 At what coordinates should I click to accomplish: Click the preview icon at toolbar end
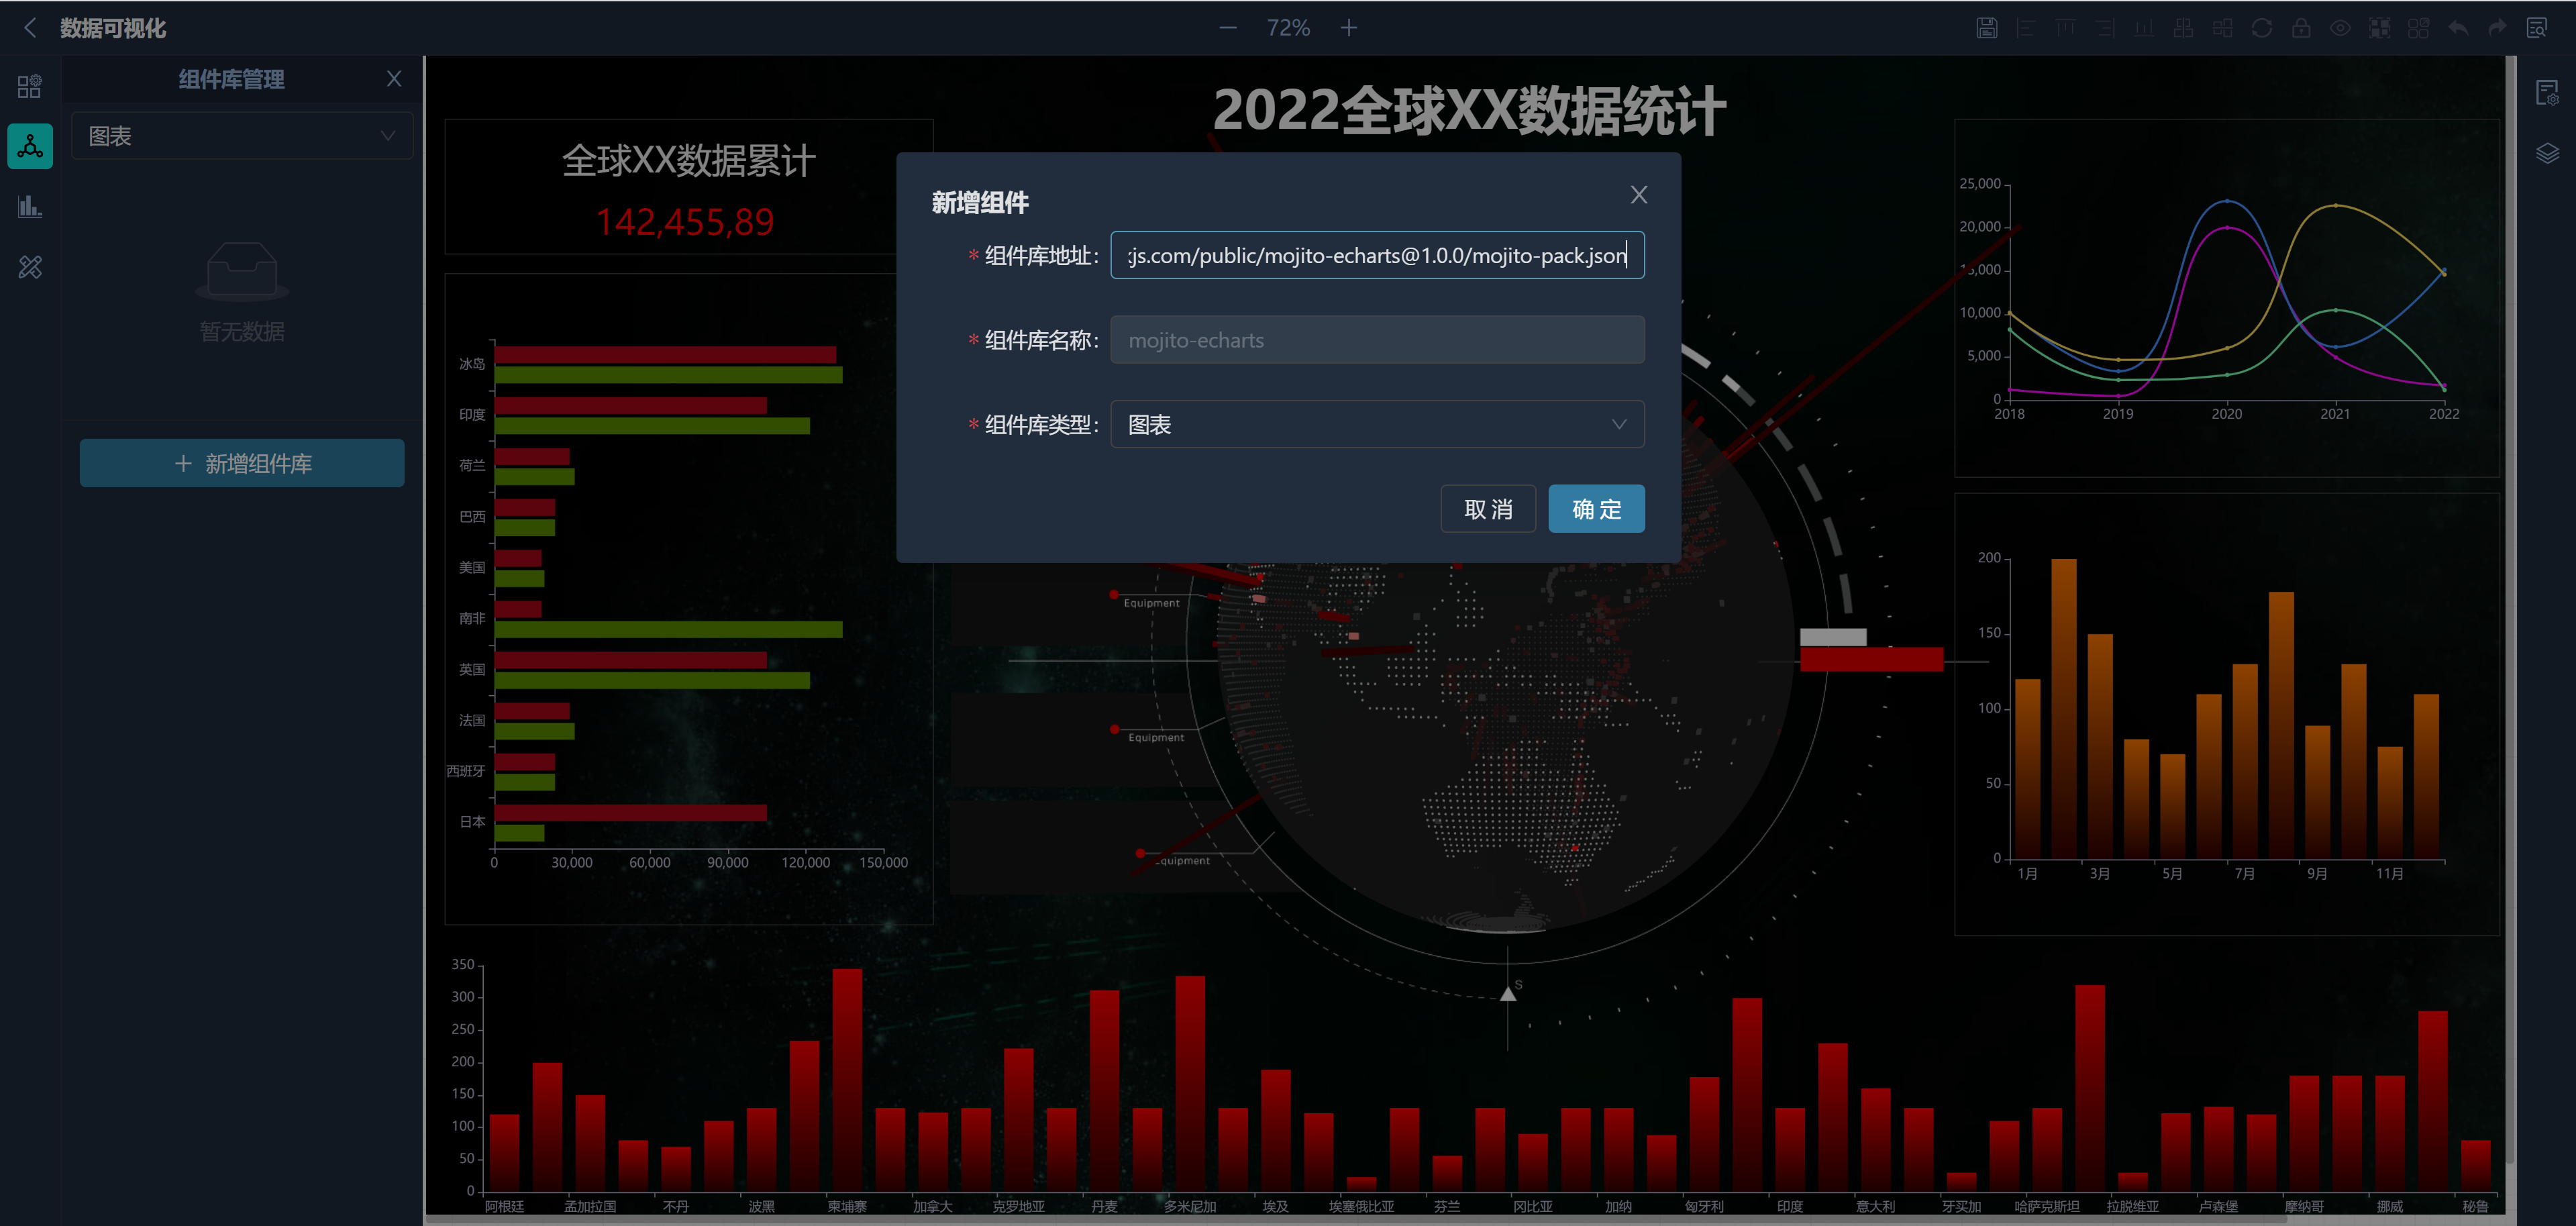click(2536, 28)
